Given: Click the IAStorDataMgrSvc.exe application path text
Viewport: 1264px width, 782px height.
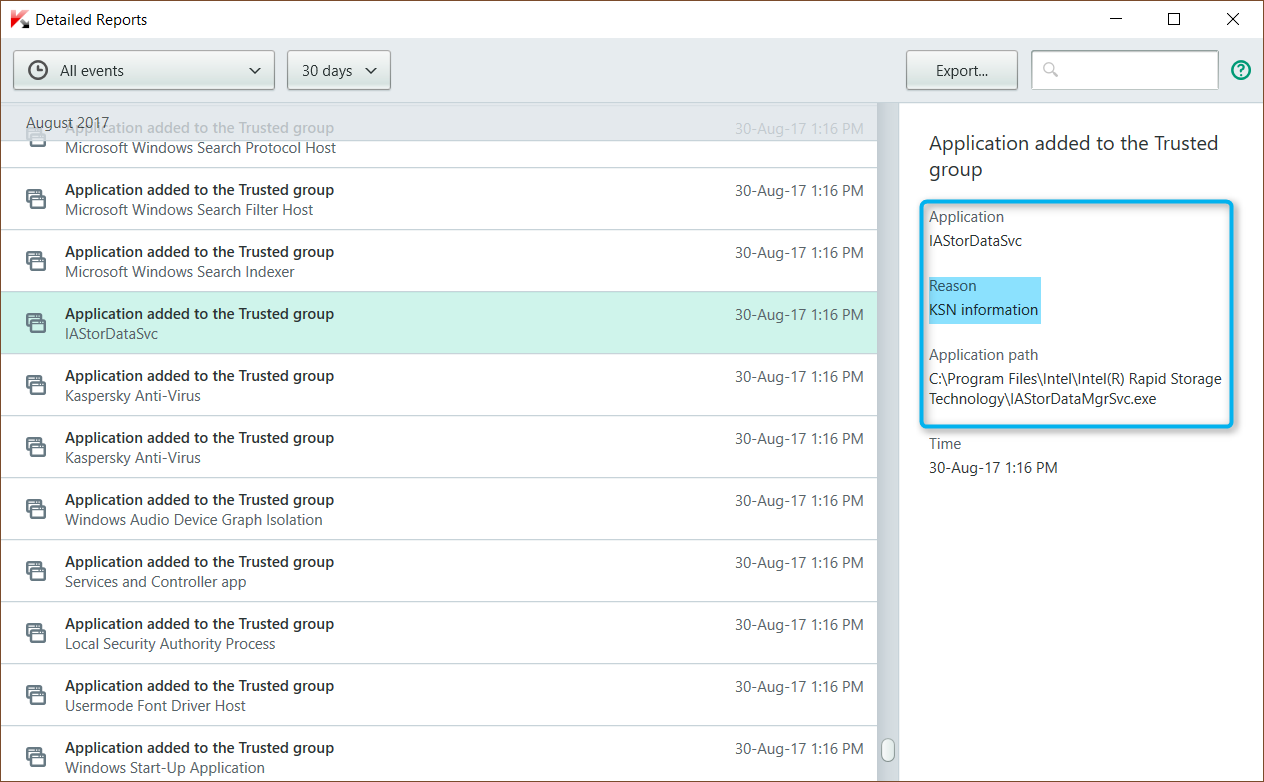Looking at the screenshot, I should 1075,388.
